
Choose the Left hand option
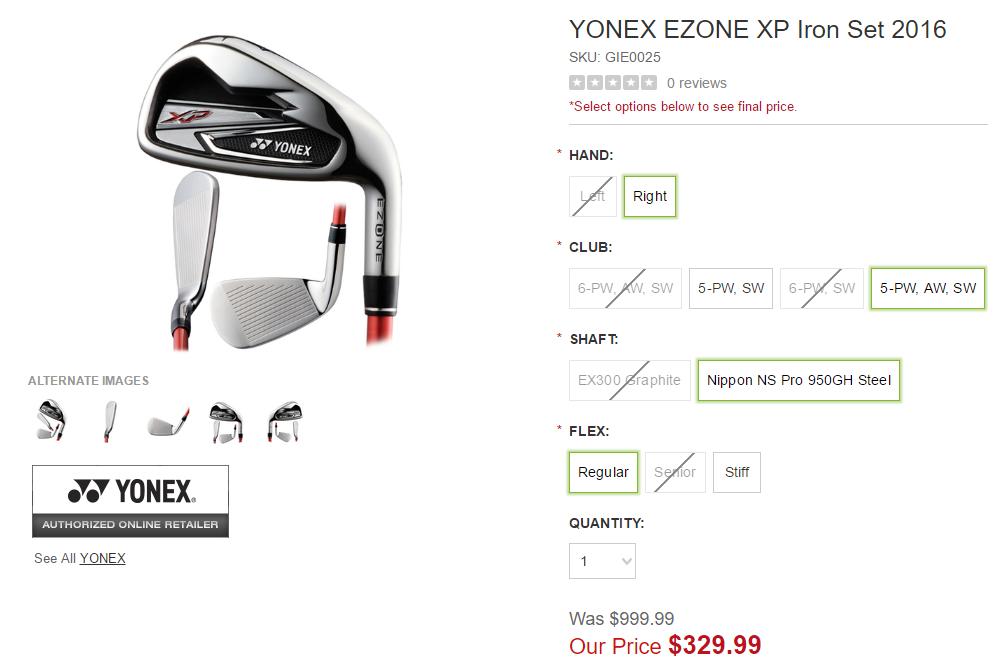[x=593, y=196]
